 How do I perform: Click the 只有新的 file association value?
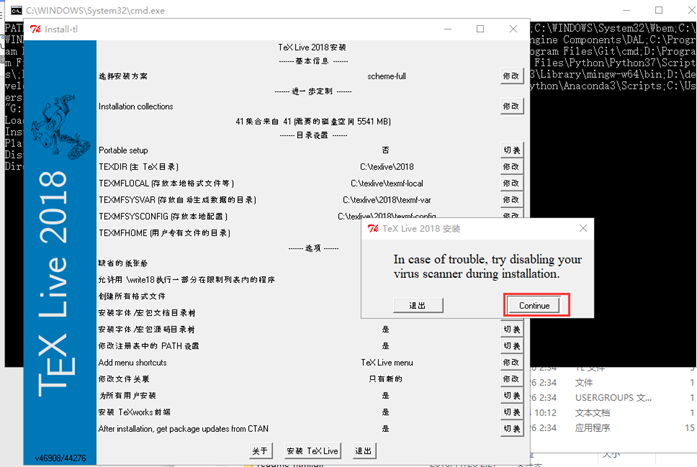pyautogui.click(x=385, y=379)
